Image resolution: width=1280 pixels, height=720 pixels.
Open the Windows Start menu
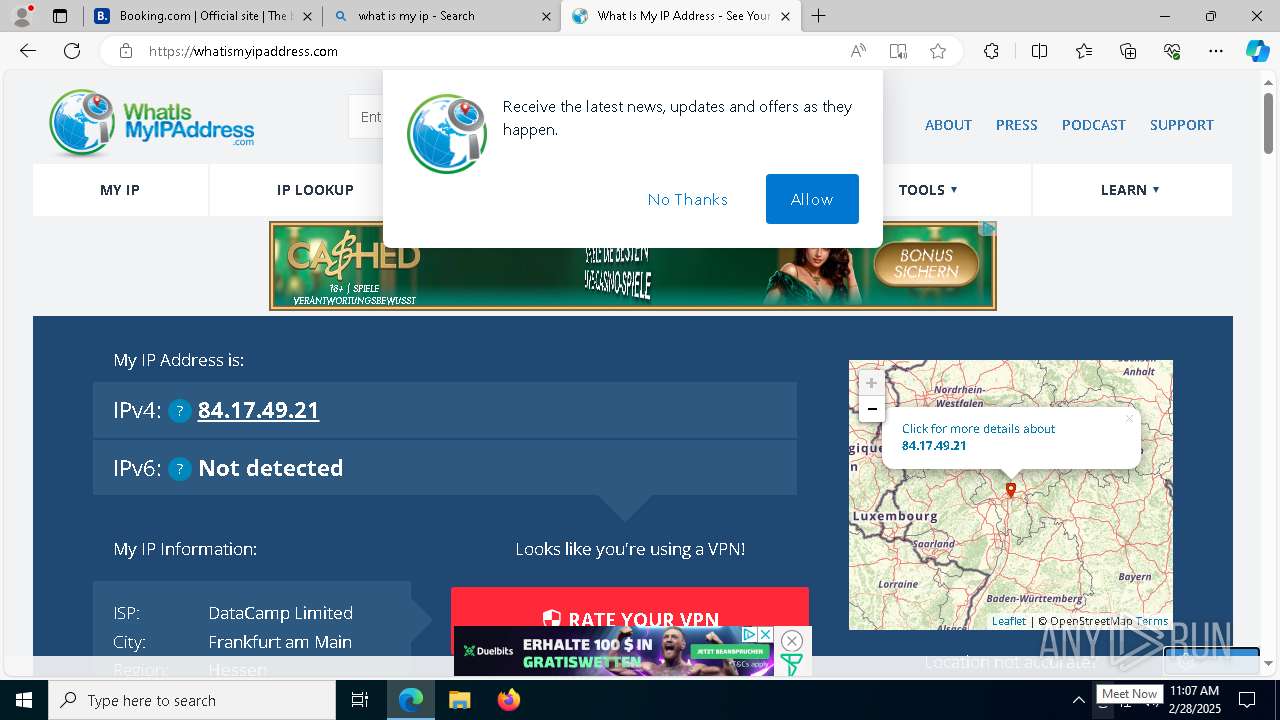click(x=24, y=700)
